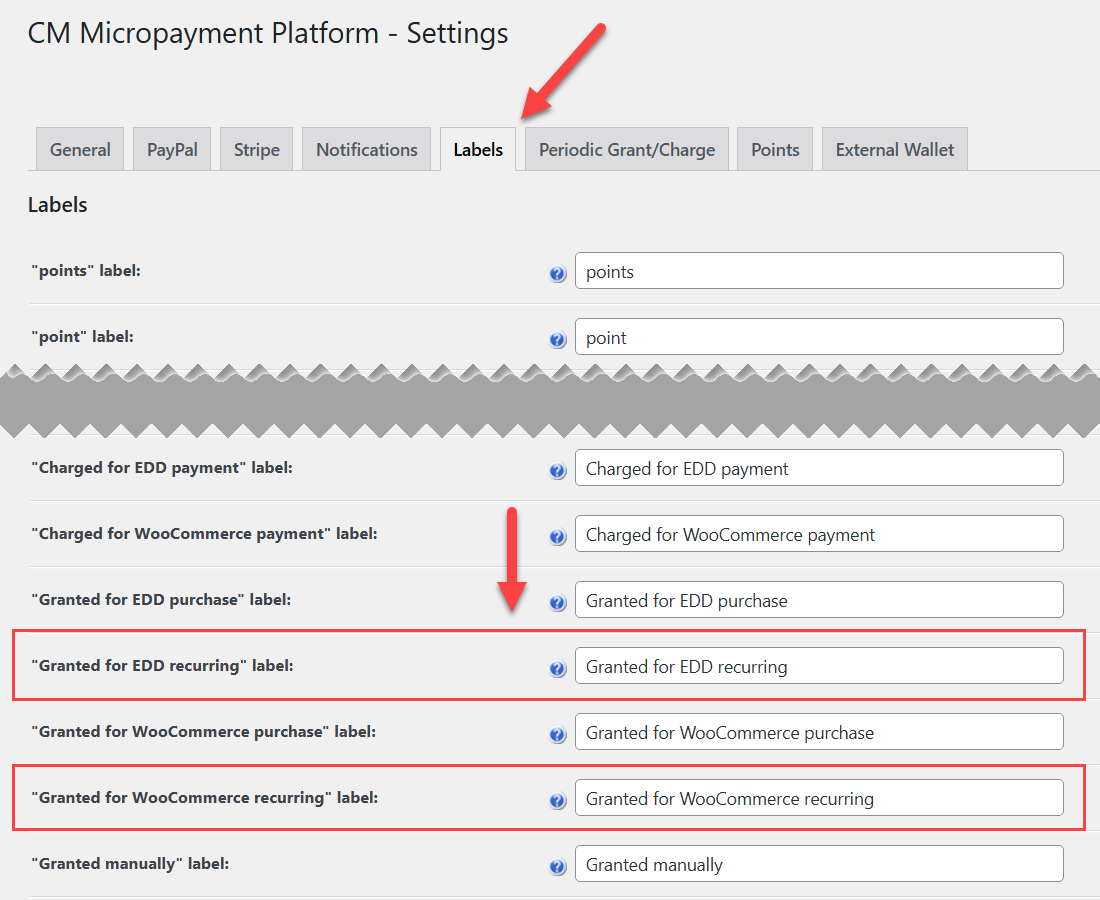1100x900 pixels.
Task: Click help icon for "point" label
Action: click(558, 340)
